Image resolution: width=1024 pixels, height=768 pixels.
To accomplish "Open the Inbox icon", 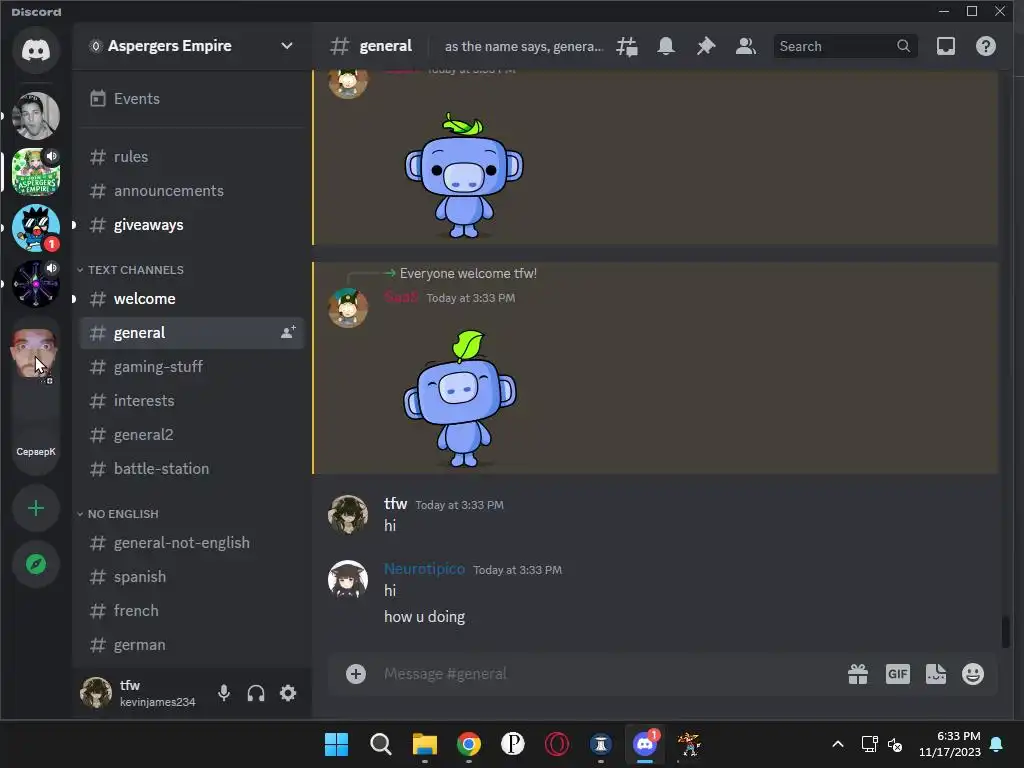I will point(946,46).
